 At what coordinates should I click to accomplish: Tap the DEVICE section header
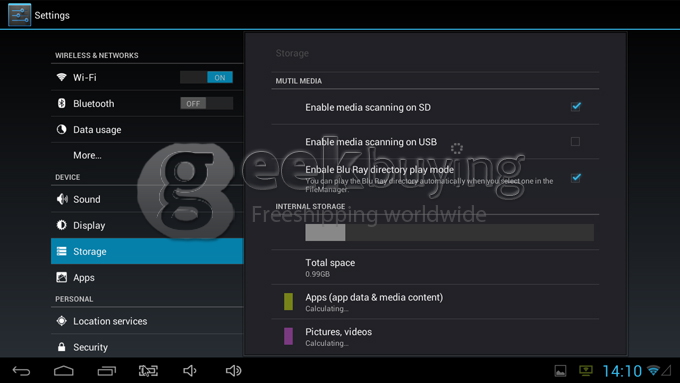[68, 177]
